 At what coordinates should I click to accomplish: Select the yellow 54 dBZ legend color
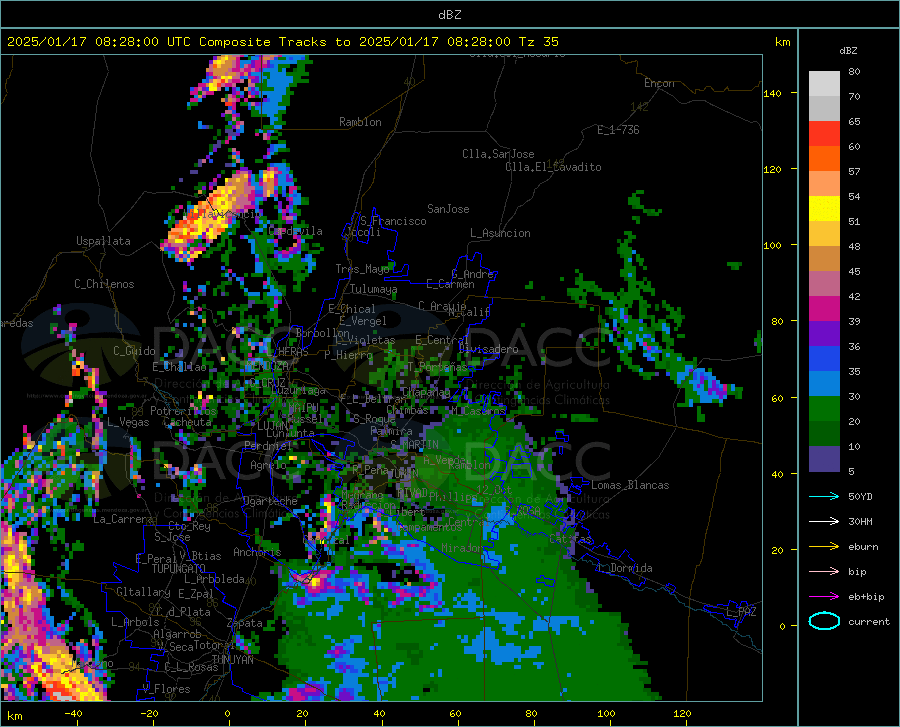(824, 209)
